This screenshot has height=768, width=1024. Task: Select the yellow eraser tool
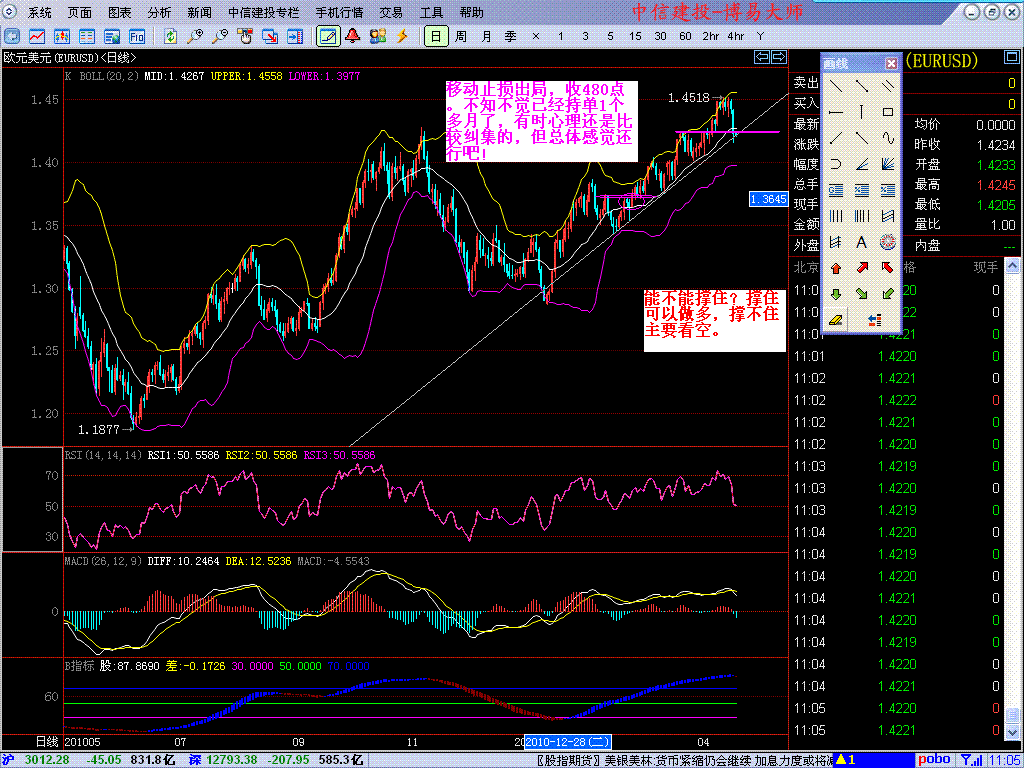coord(836,320)
